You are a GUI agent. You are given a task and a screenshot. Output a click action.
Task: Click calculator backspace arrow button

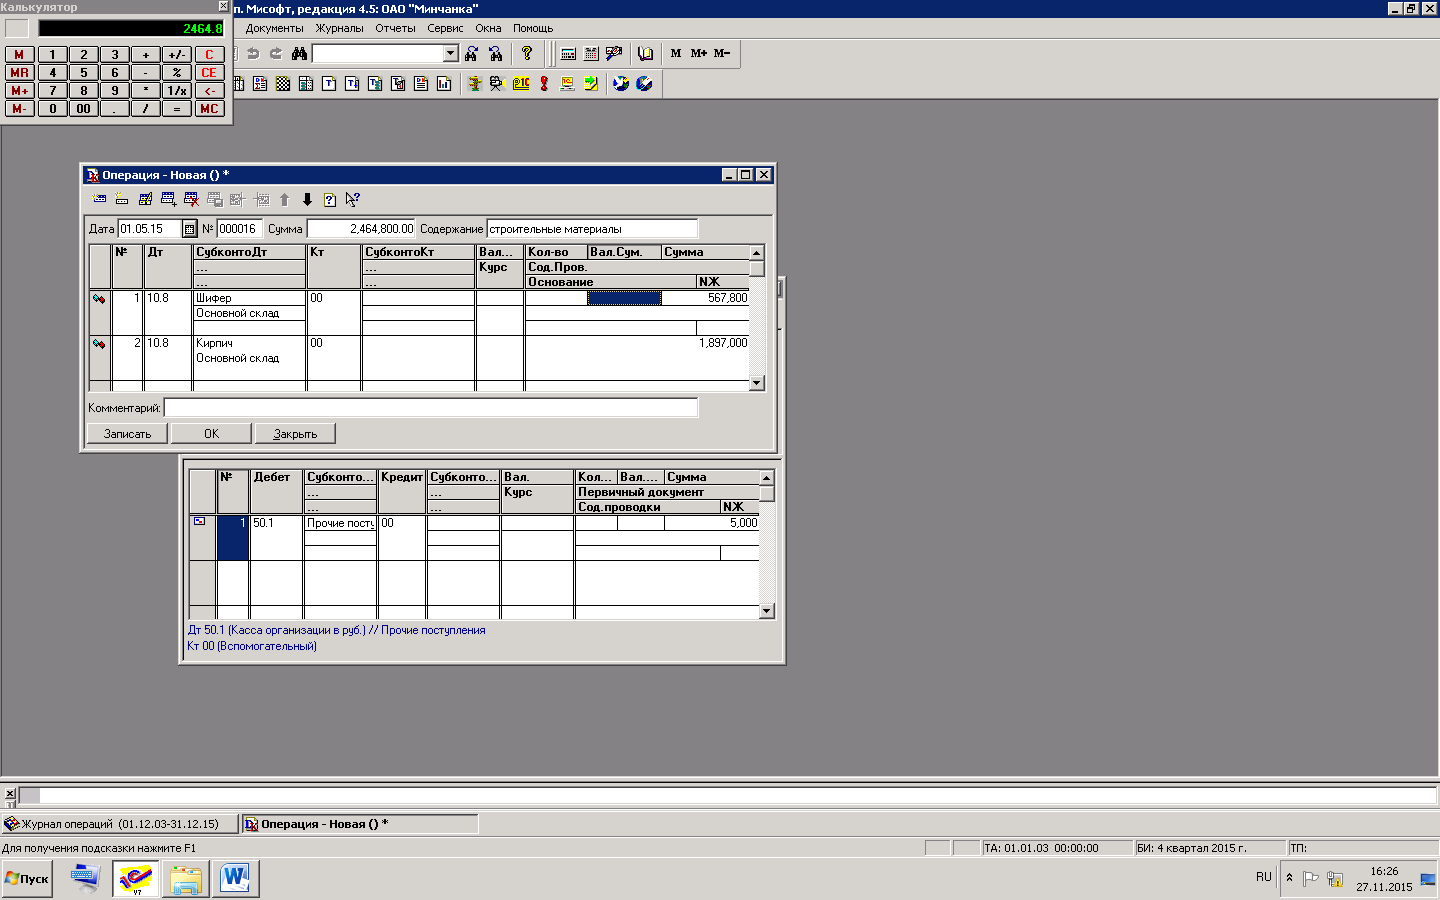click(x=209, y=91)
